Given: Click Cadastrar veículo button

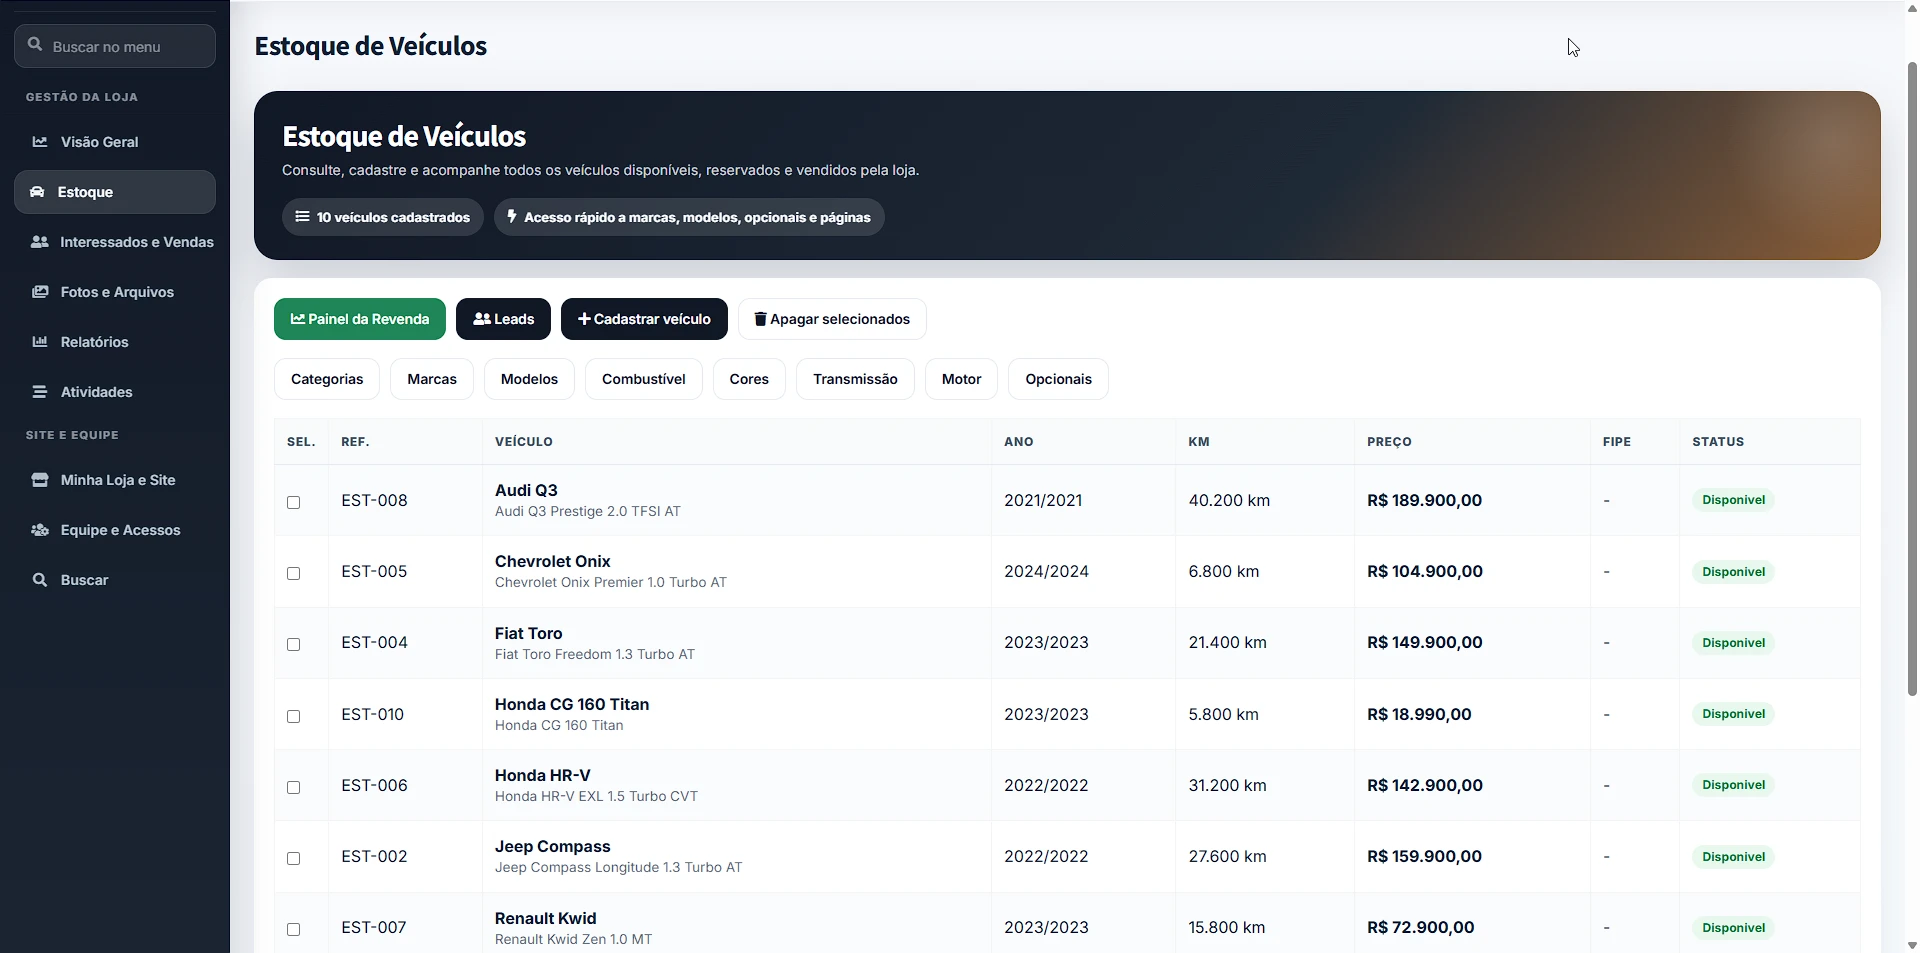Looking at the screenshot, I should [x=644, y=319].
